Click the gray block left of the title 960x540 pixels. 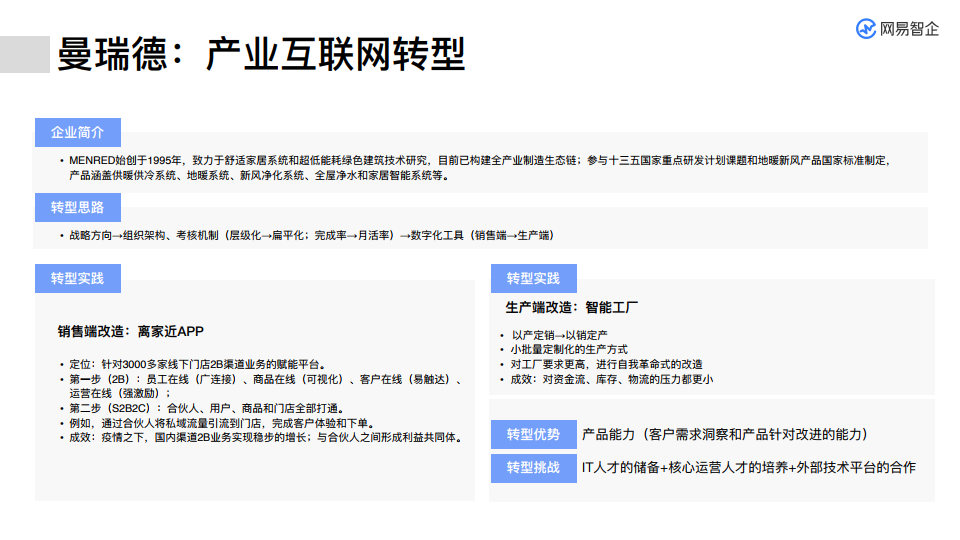[25, 54]
